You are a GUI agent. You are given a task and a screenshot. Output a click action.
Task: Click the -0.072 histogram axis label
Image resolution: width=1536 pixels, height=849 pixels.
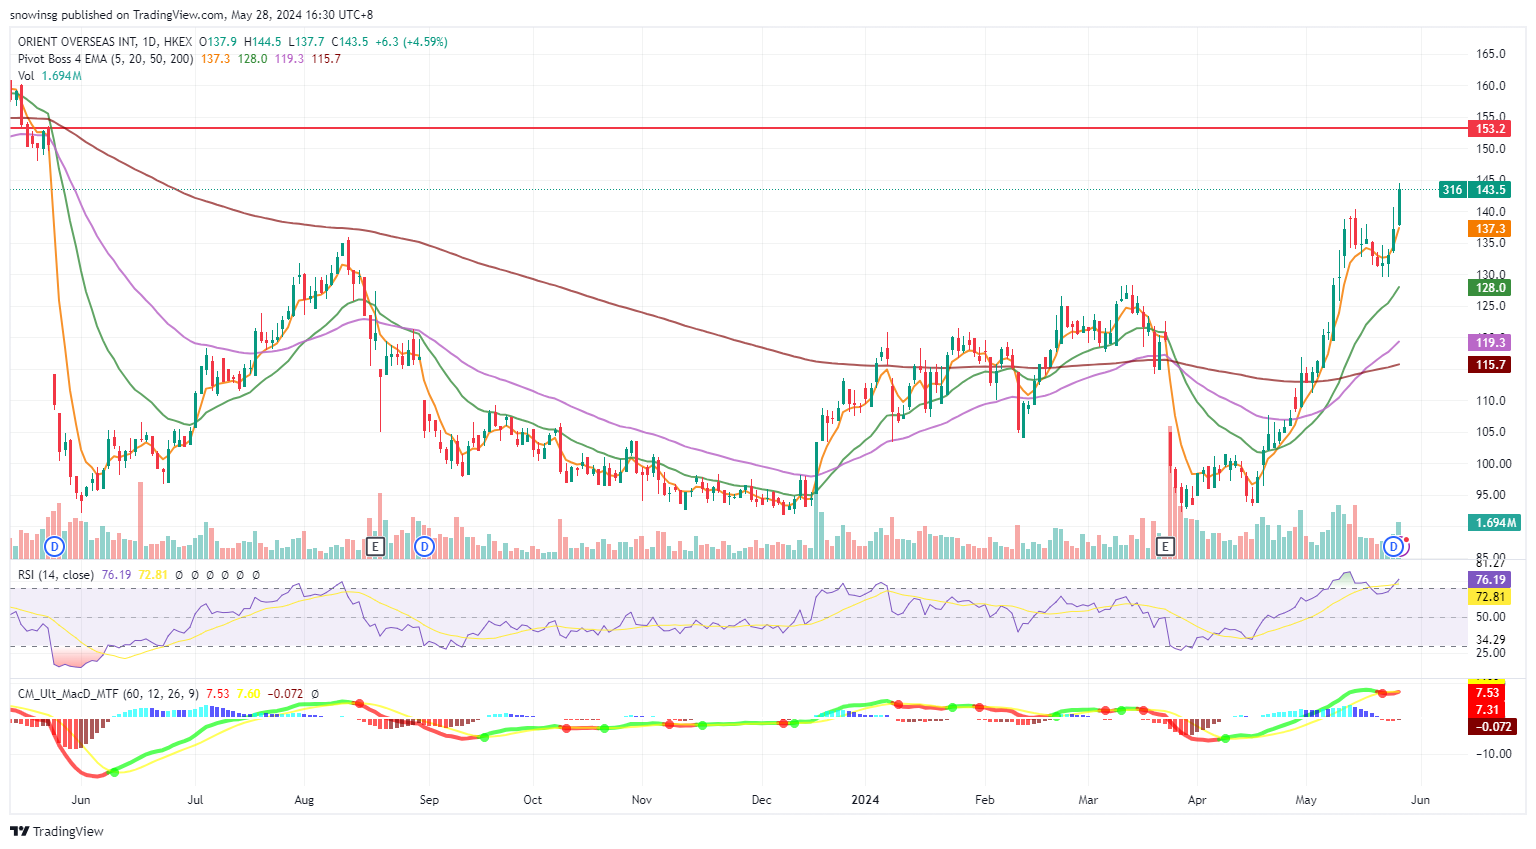point(1492,727)
